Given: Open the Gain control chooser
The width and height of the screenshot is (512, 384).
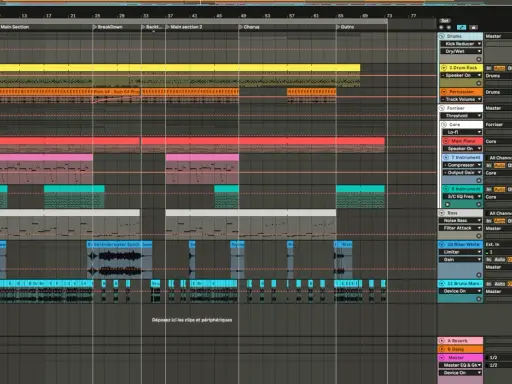Looking at the screenshot, I should click(x=461, y=260).
